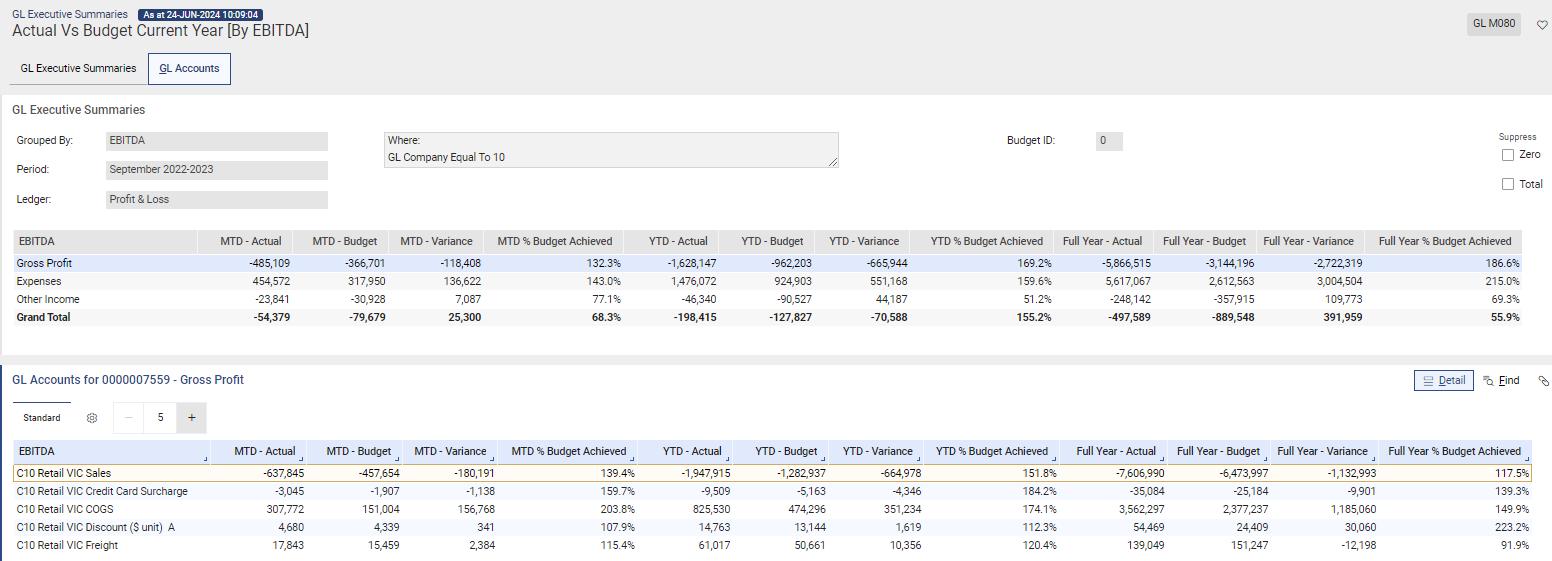Open the Find search tool

coord(1501,381)
